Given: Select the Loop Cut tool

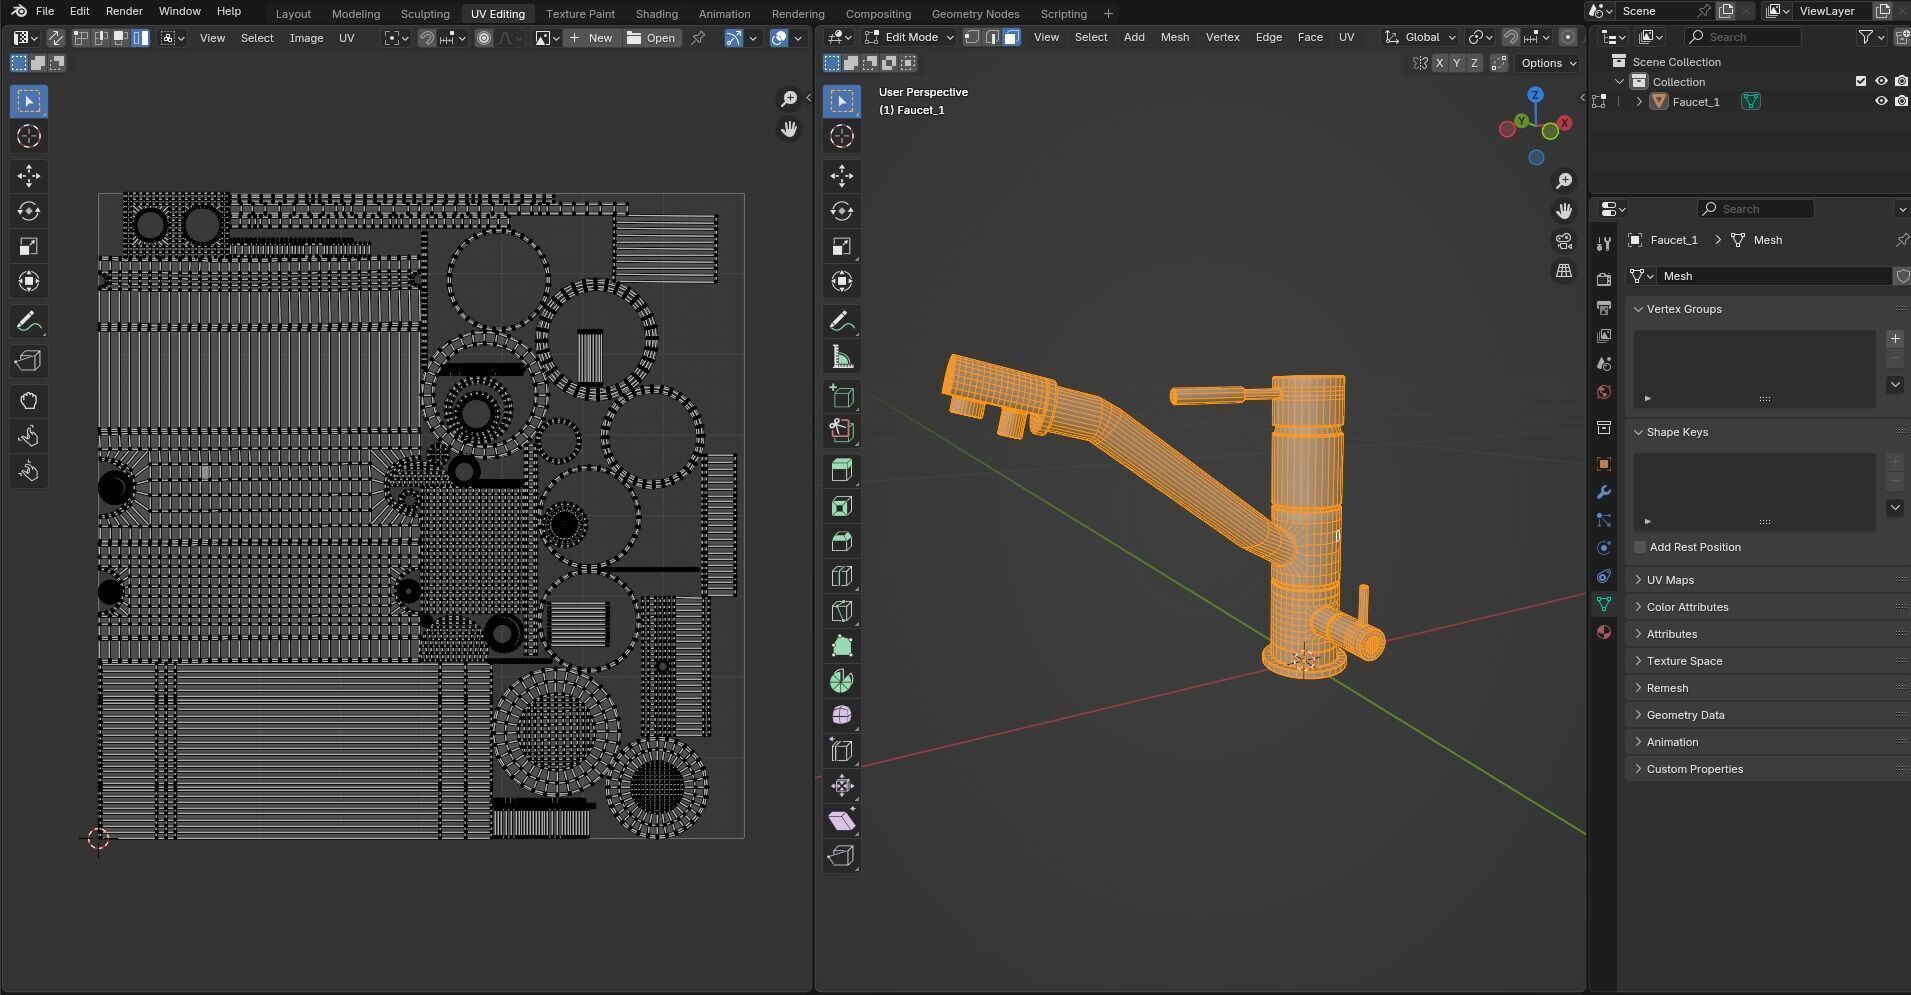Looking at the screenshot, I should click(x=842, y=576).
